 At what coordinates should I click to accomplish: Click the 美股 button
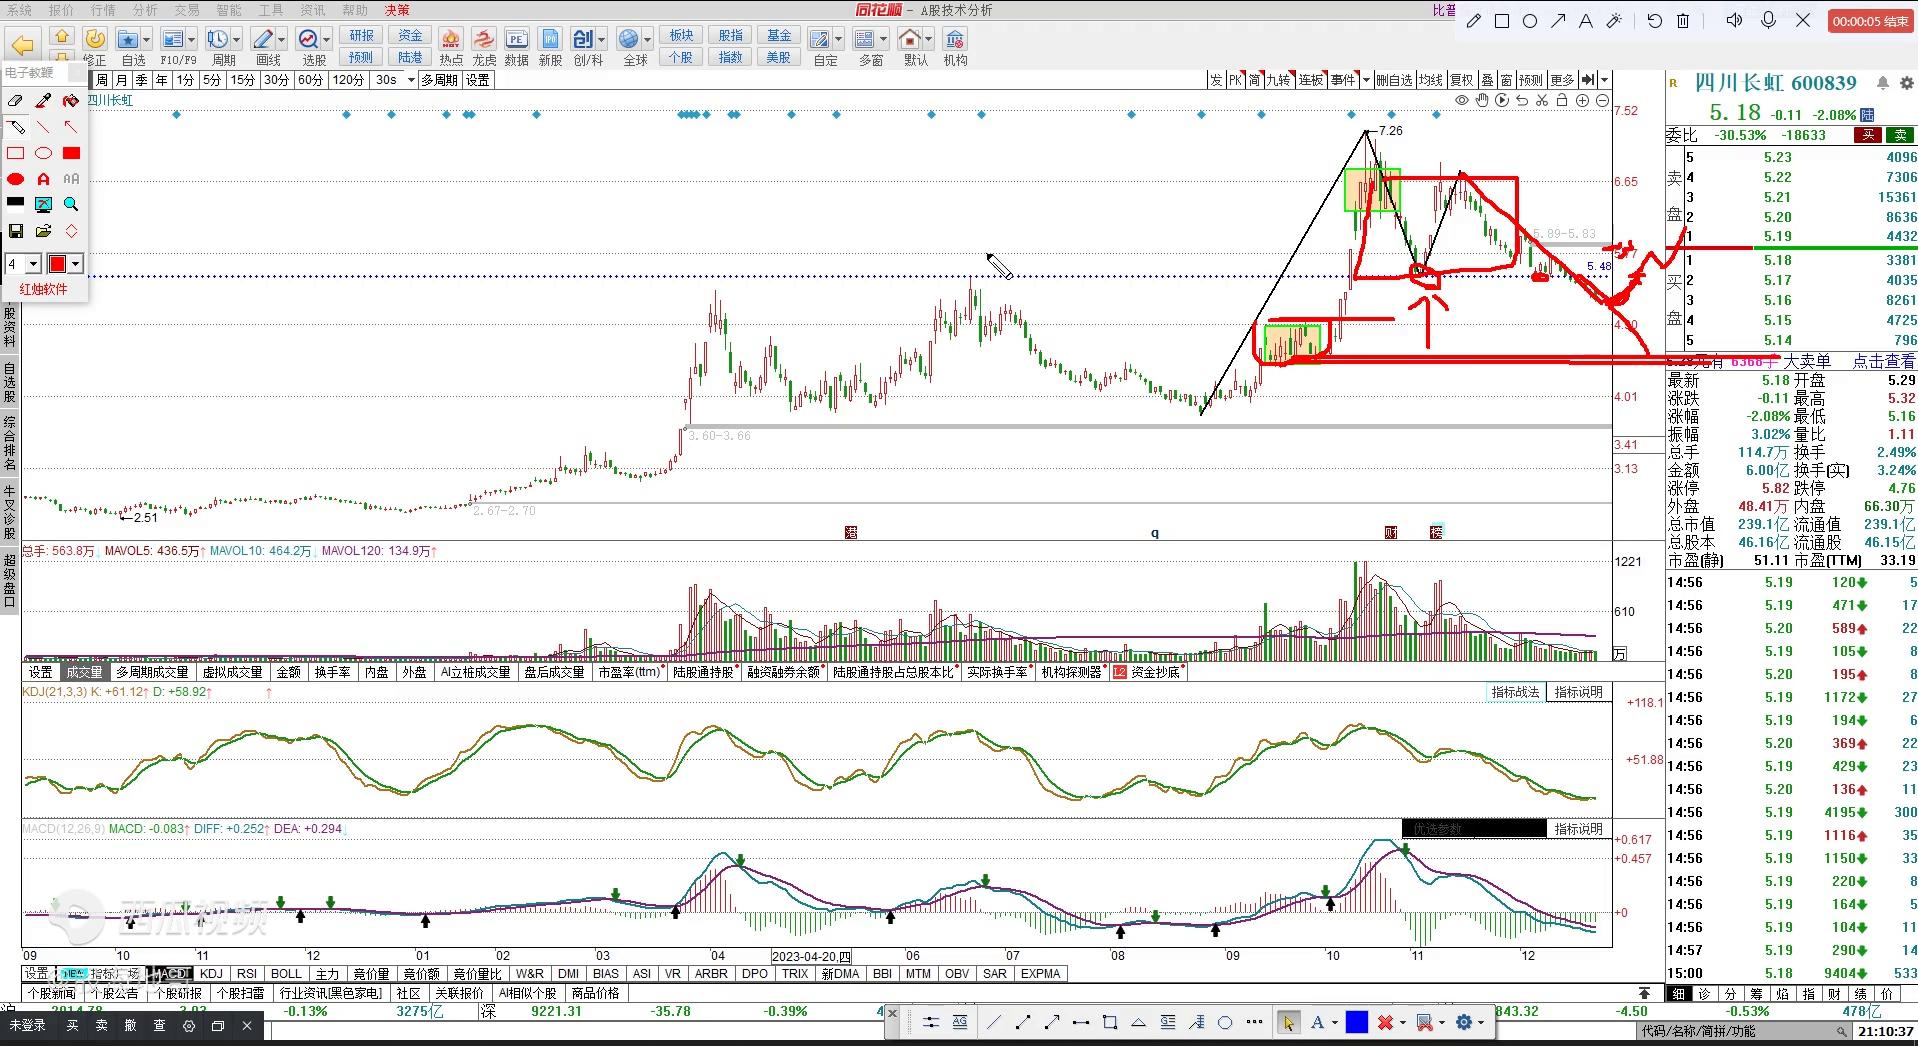[779, 57]
